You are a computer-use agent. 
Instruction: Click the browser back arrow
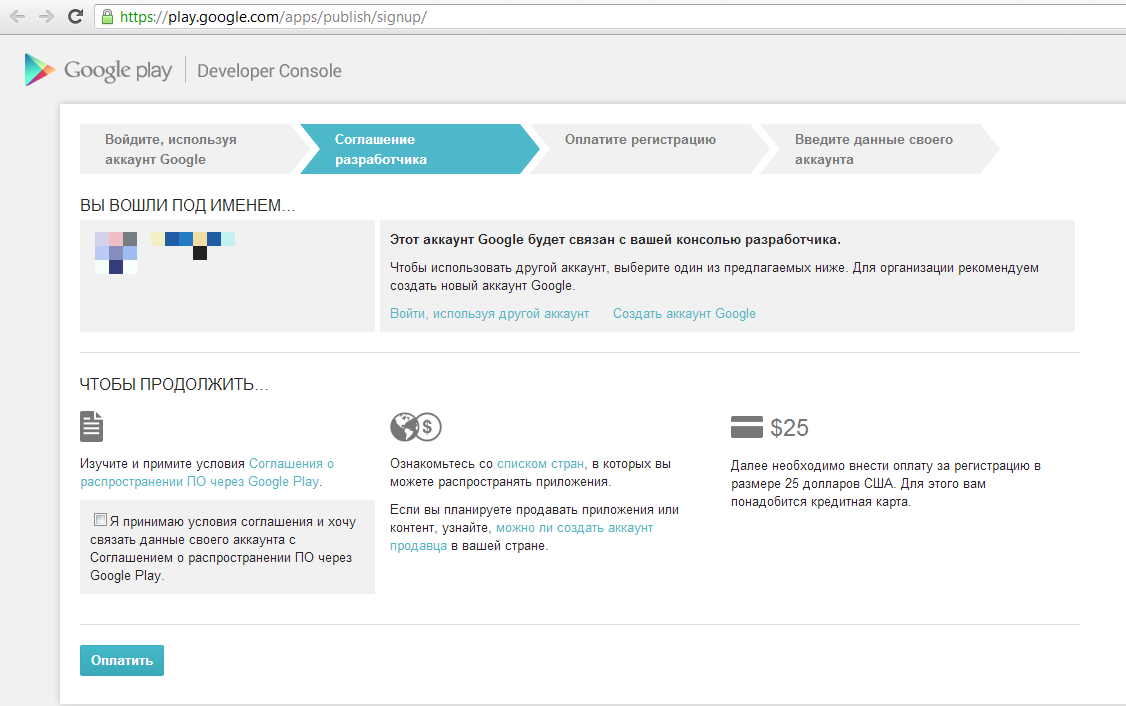tap(17, 17)
